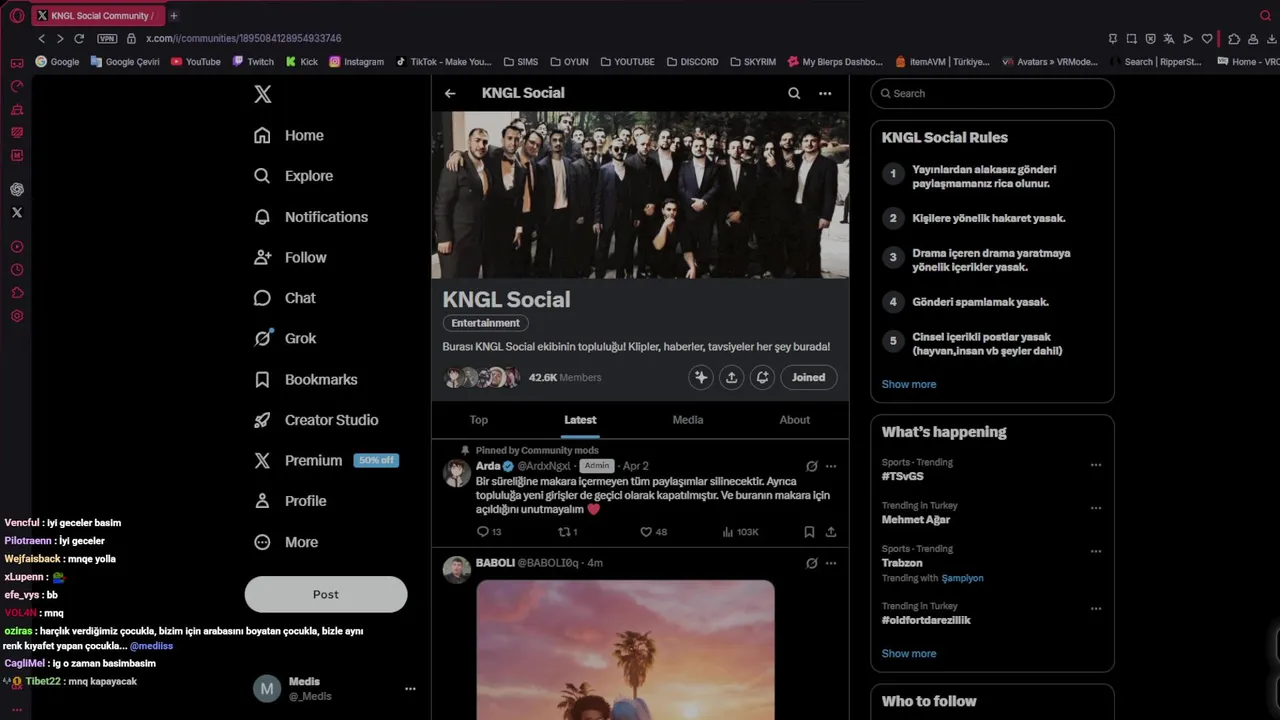Expand Show more under KNGL Social Rules
Image resolution: width=1280 pixels, height=720 pixels.
pos(909,384)
